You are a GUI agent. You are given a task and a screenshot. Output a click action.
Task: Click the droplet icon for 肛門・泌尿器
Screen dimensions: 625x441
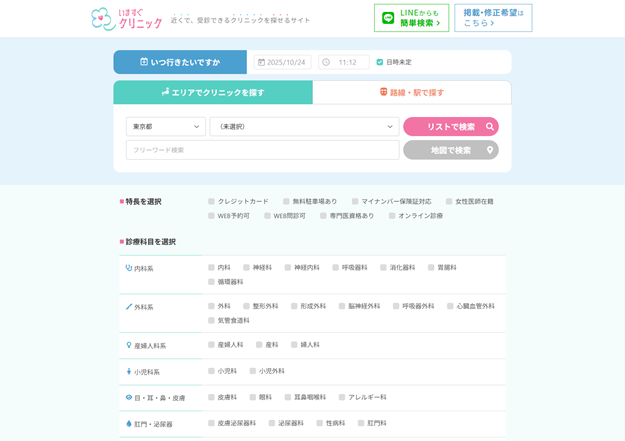click(x=128, y=424)
